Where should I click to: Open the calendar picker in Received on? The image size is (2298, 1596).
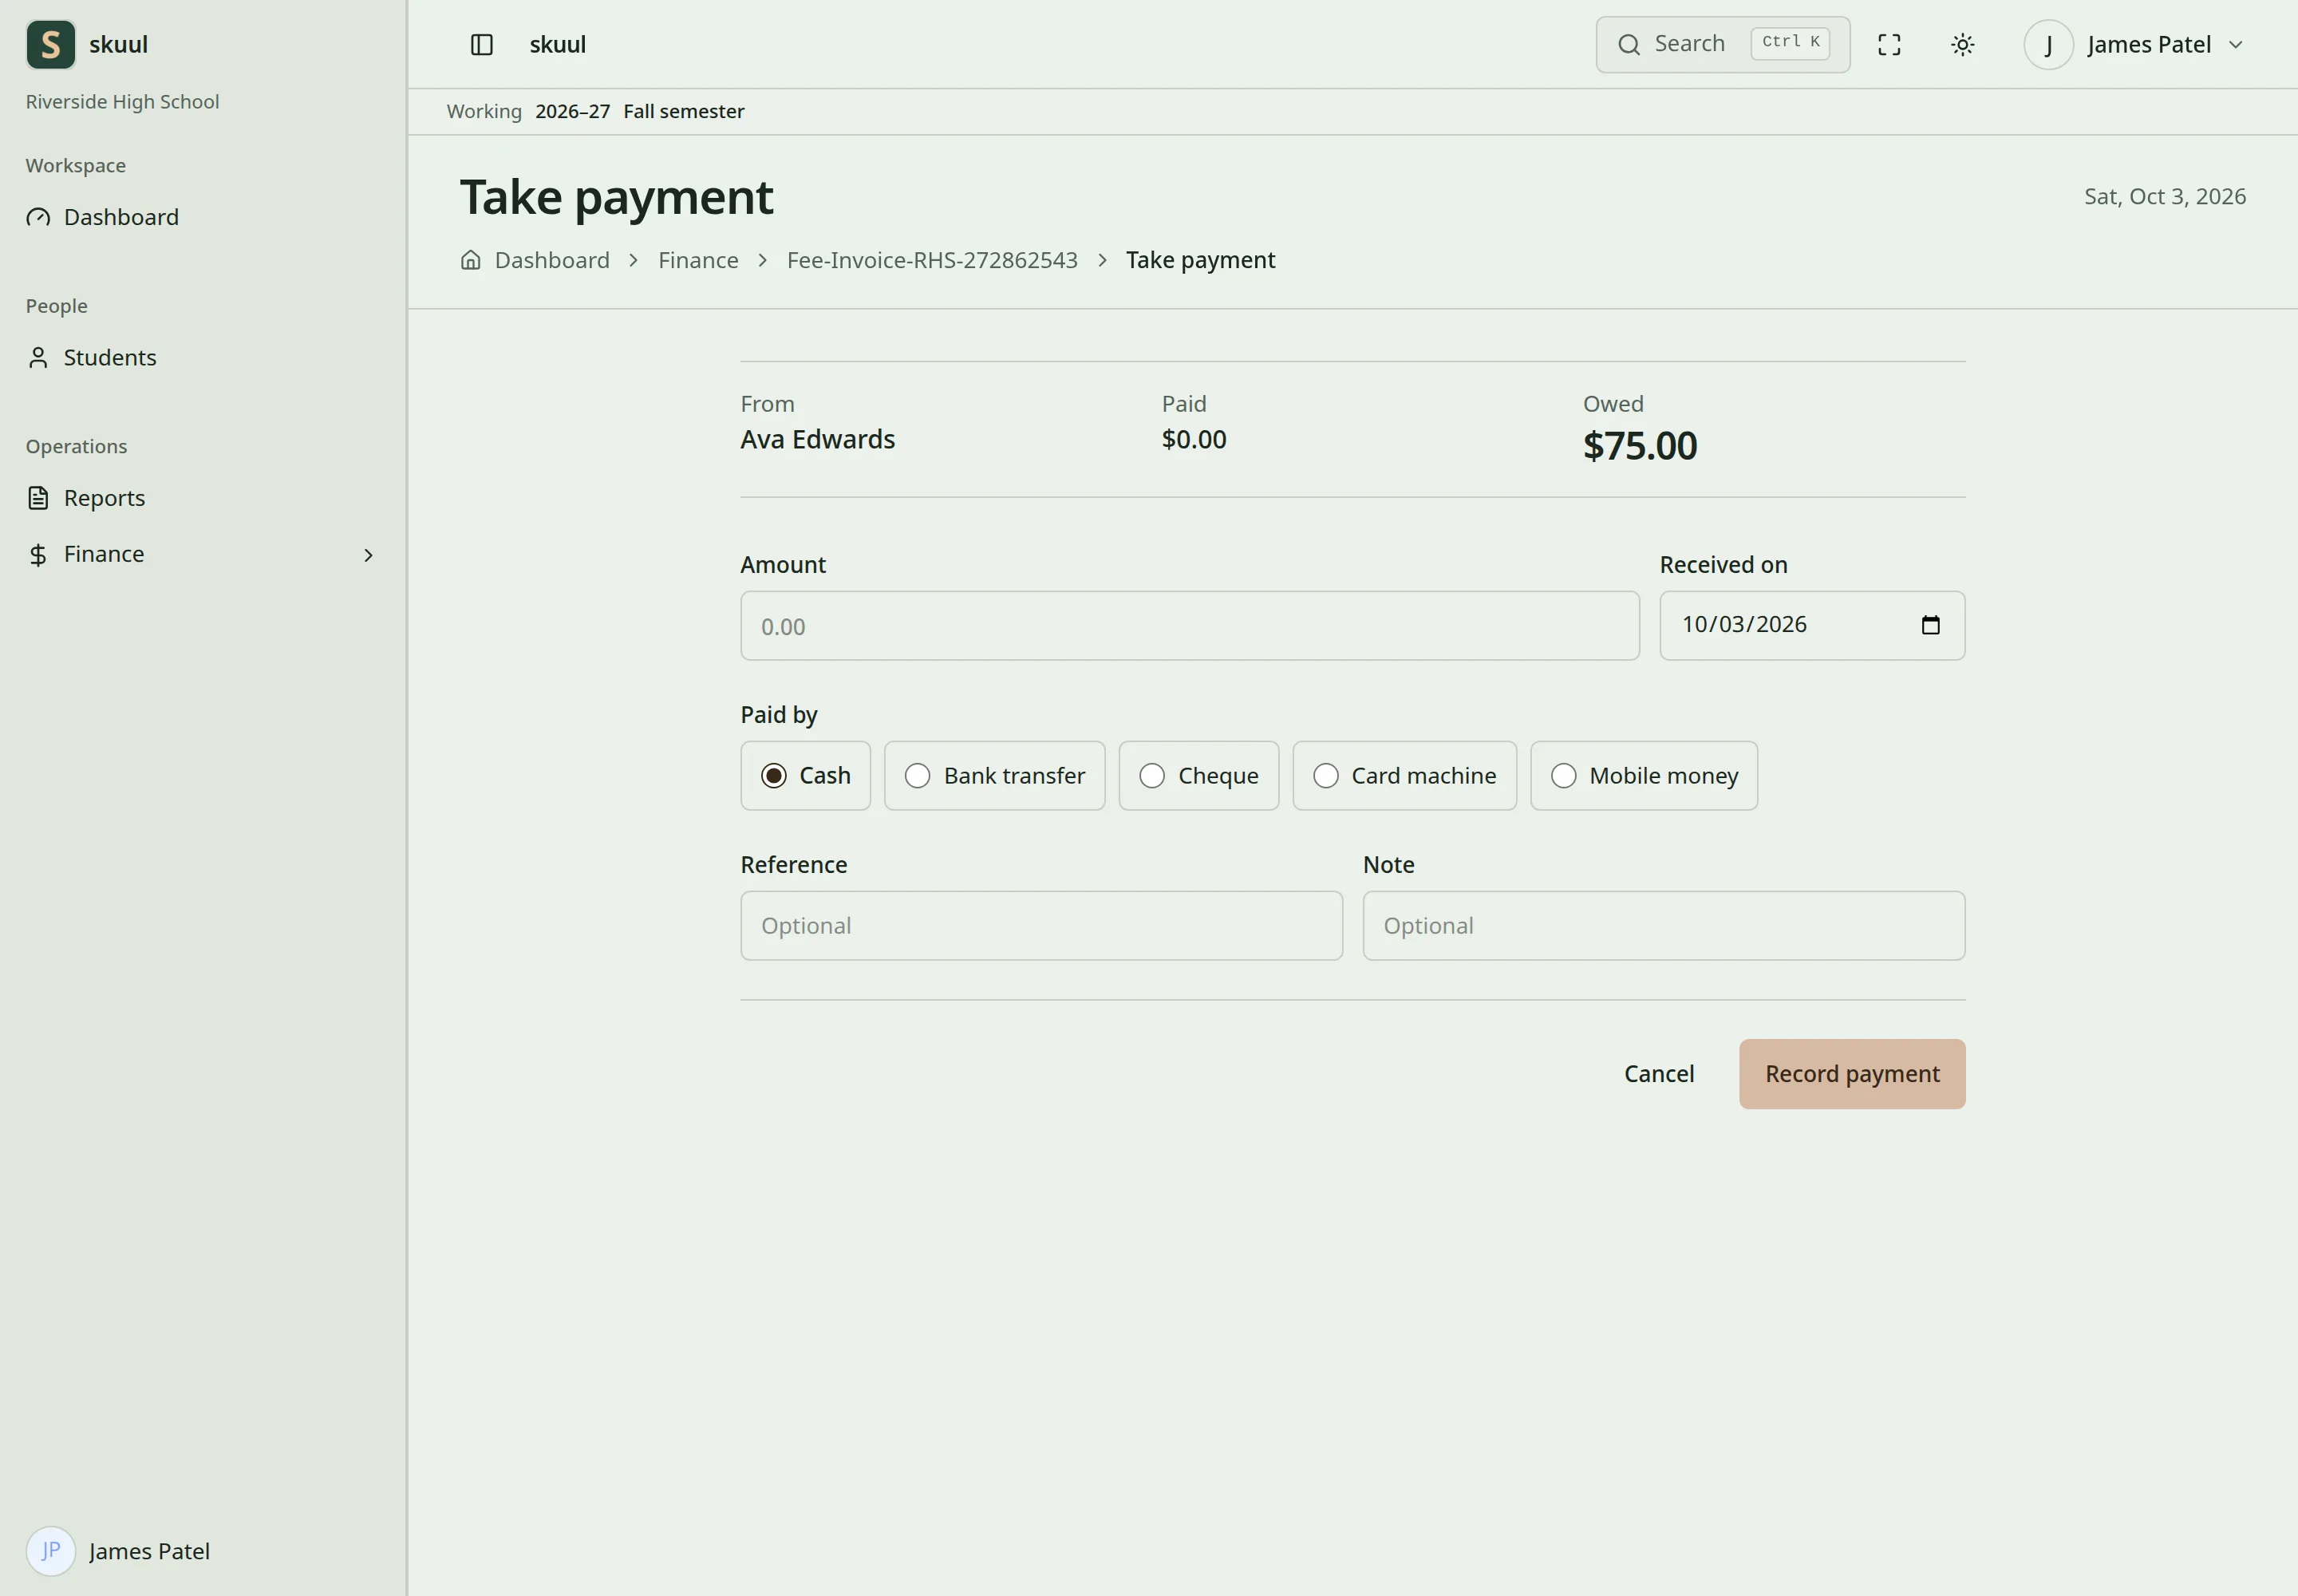point(1931,625)
